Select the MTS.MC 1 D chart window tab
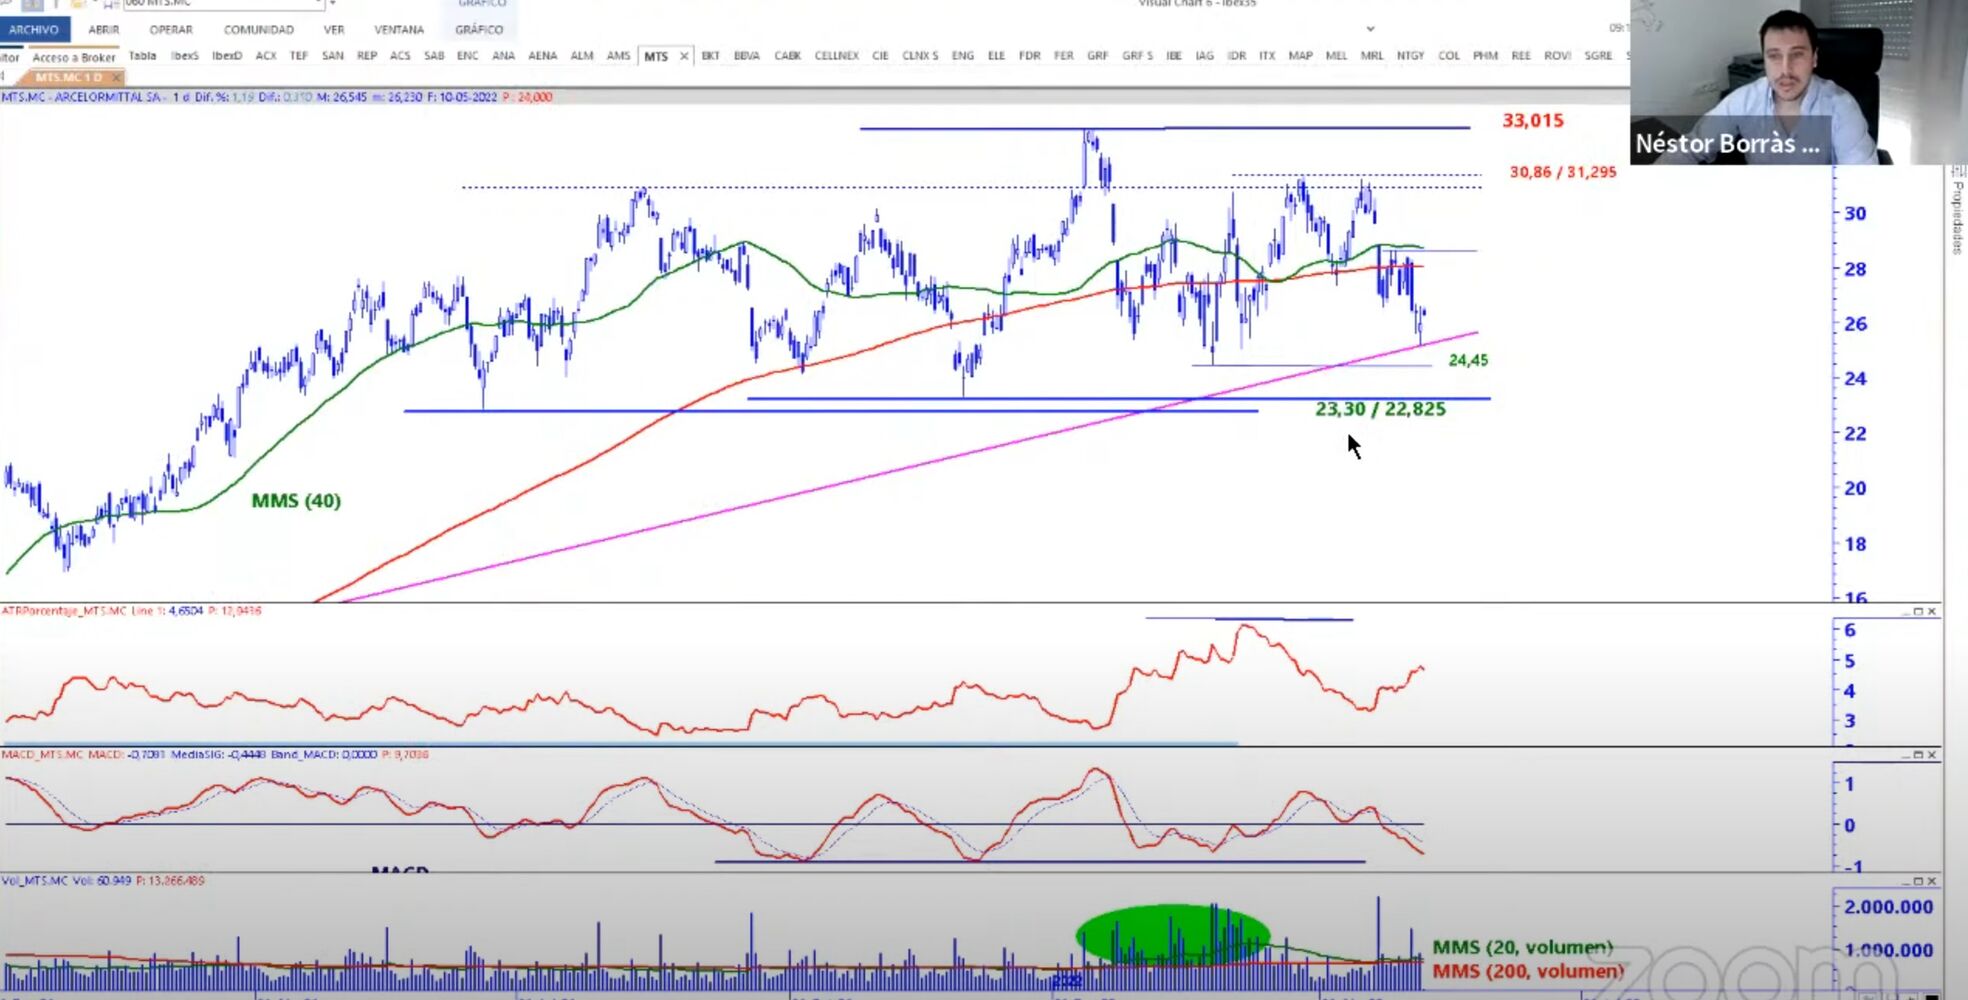This screenshot has width=1968, height=1000. [x=68, y=77]
